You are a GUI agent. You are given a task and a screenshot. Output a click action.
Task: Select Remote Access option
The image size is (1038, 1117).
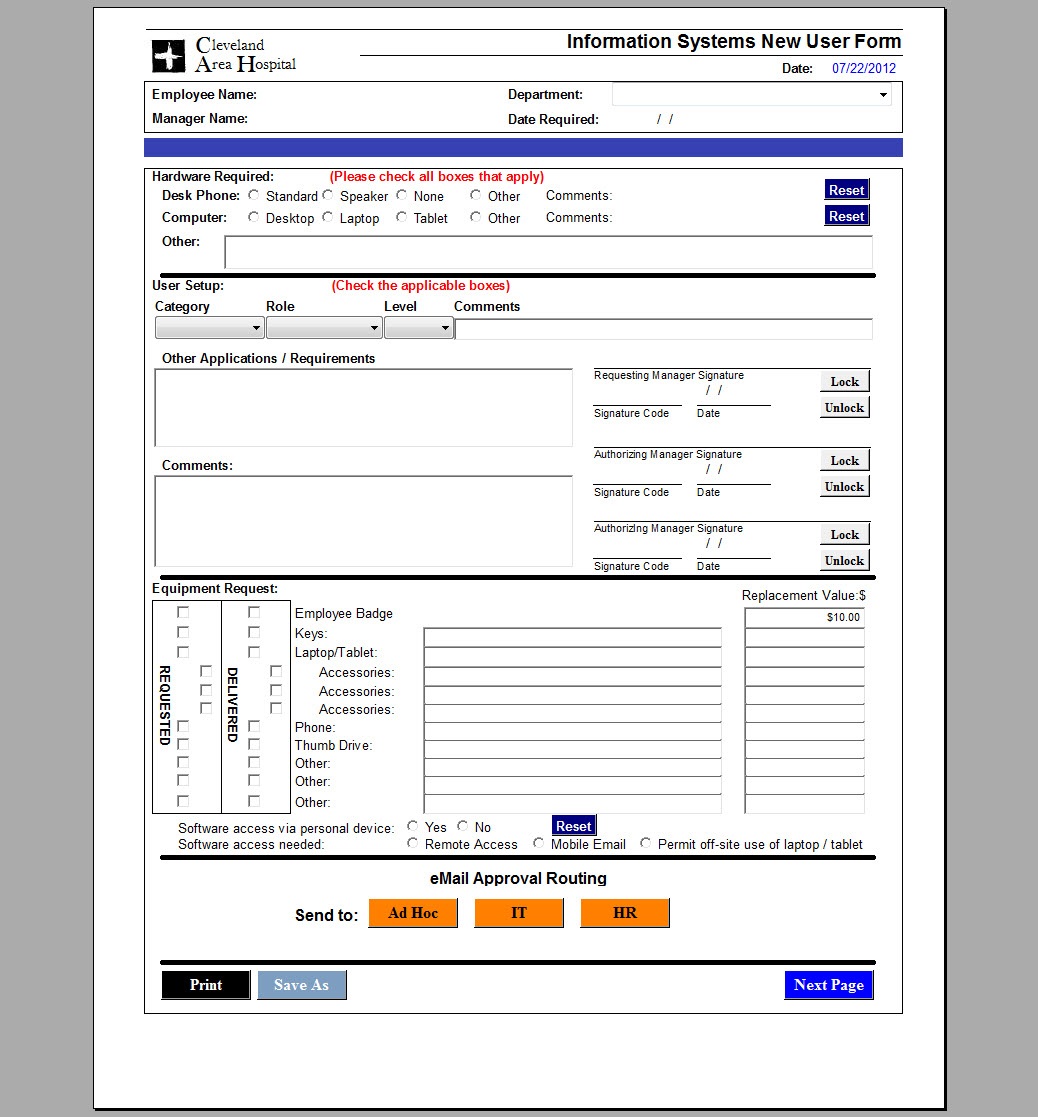tap(412, 843)
